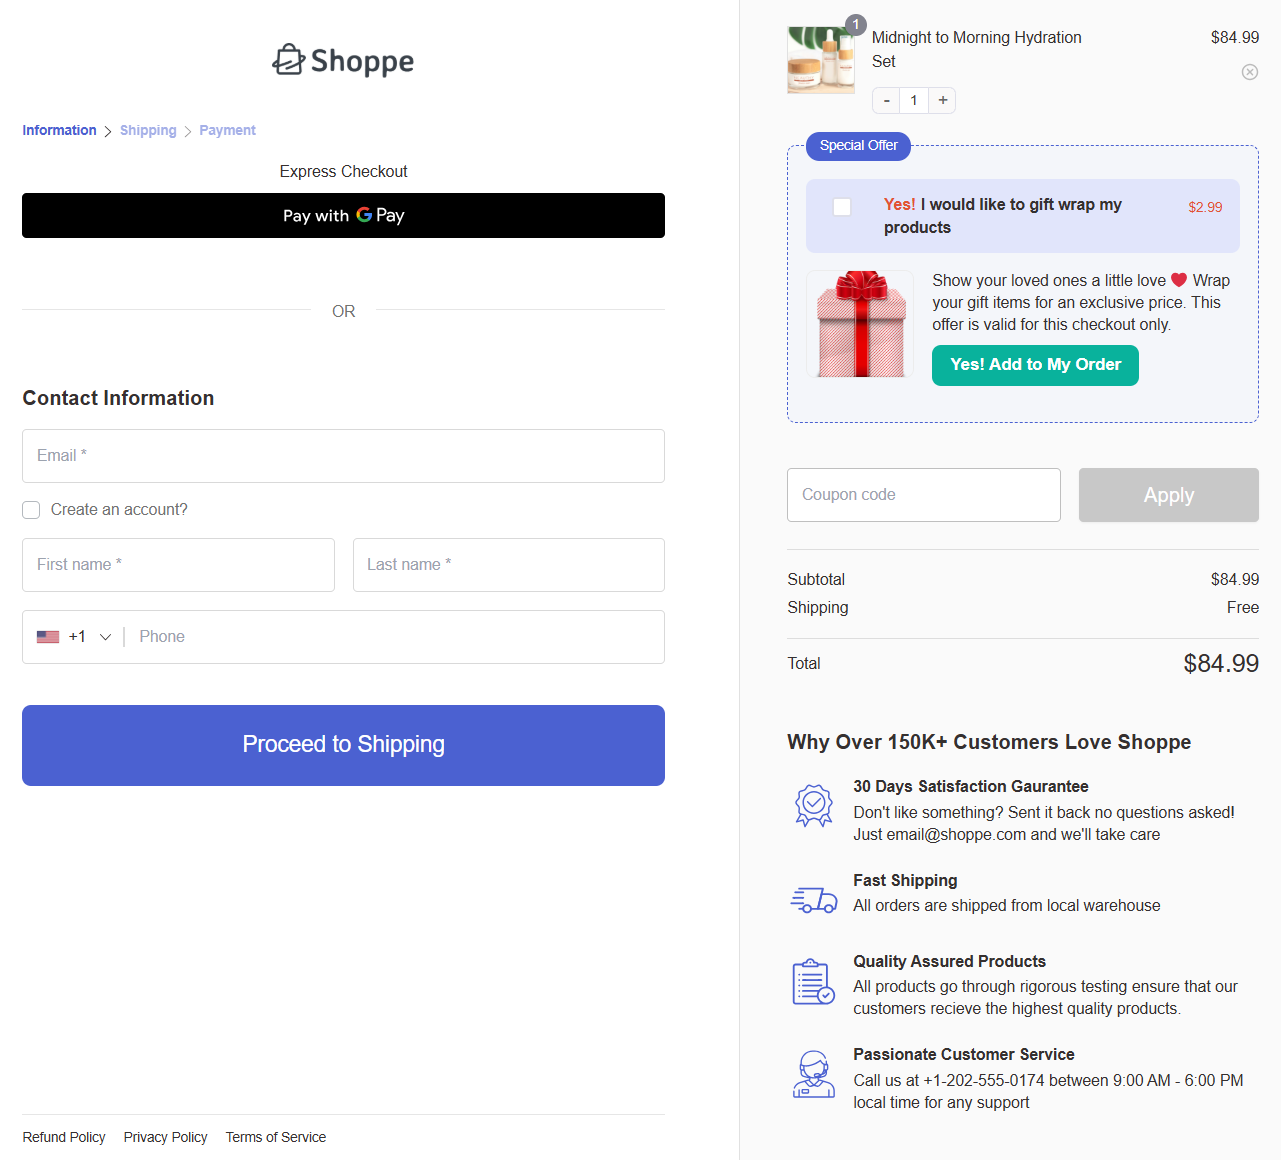Viewport: 1281px width, 1160px height.
Task: Click the quality assured clipboard icon
Action: 814,981
